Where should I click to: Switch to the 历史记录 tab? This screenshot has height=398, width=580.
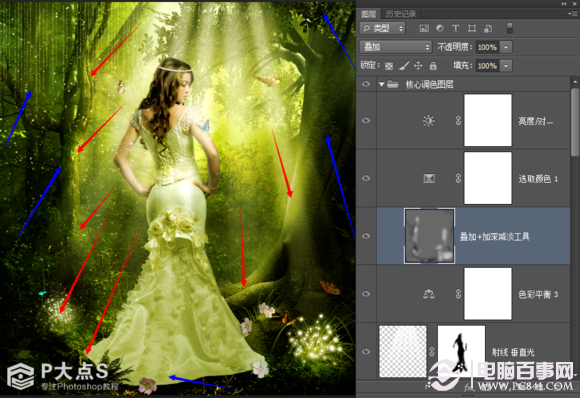[401, 14]
